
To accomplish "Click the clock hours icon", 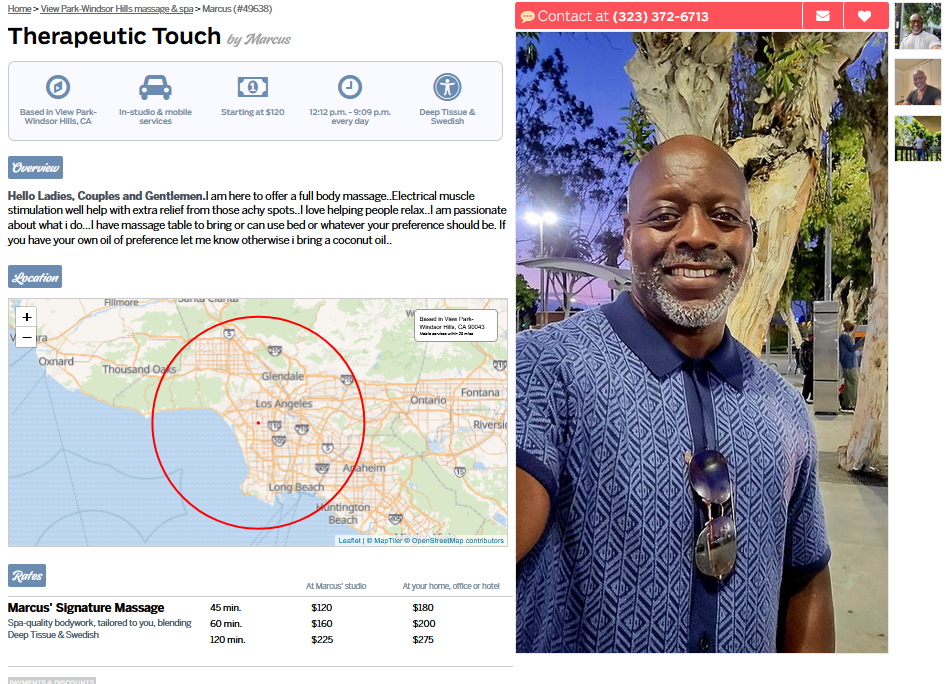I will (350, 87).
